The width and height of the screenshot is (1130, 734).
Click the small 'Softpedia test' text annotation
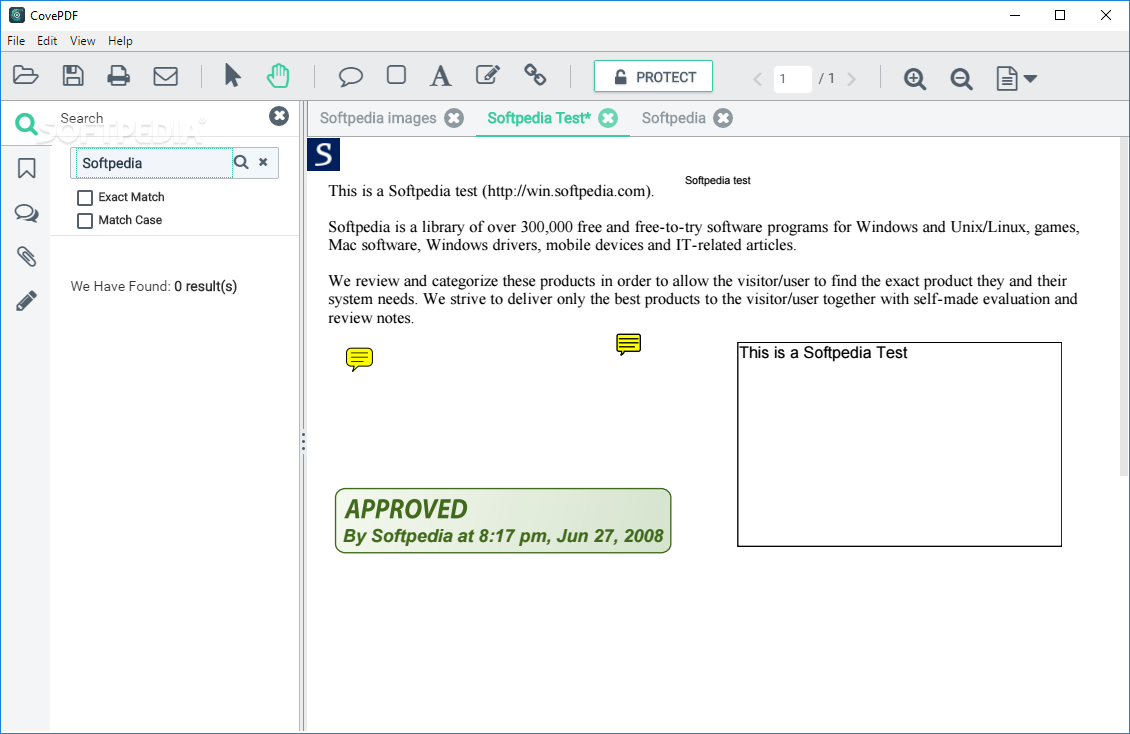[717, 180]
